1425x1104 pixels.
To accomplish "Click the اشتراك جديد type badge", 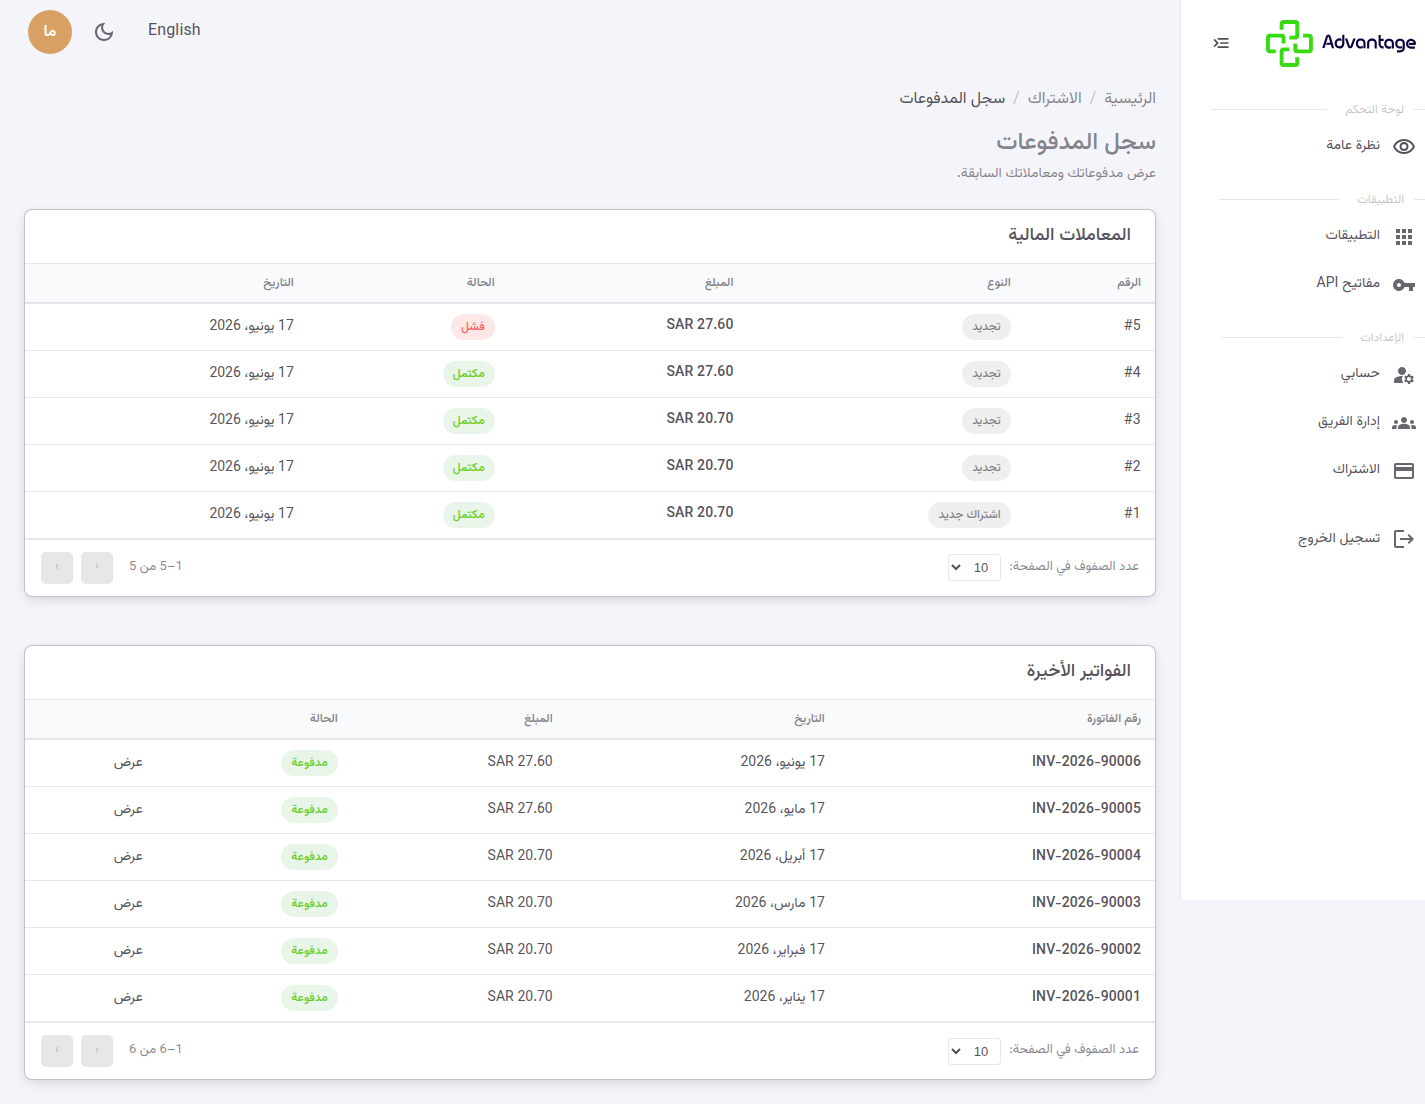I will [x=969, y=515].
